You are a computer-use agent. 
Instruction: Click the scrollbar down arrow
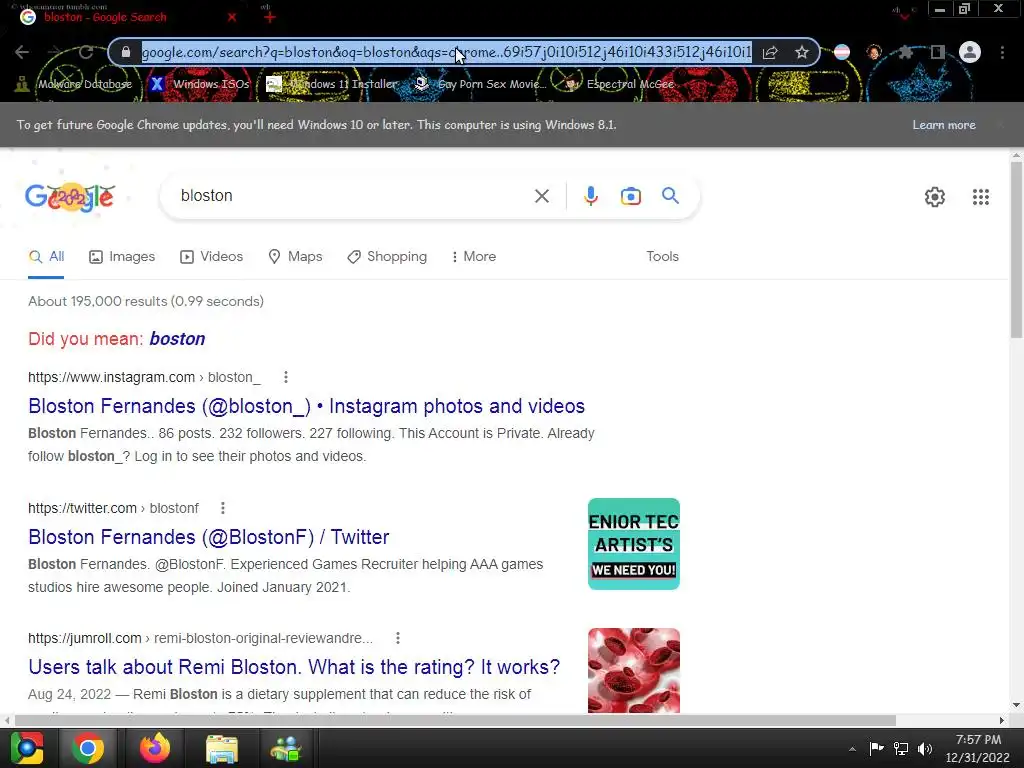tap(1016, 705)
